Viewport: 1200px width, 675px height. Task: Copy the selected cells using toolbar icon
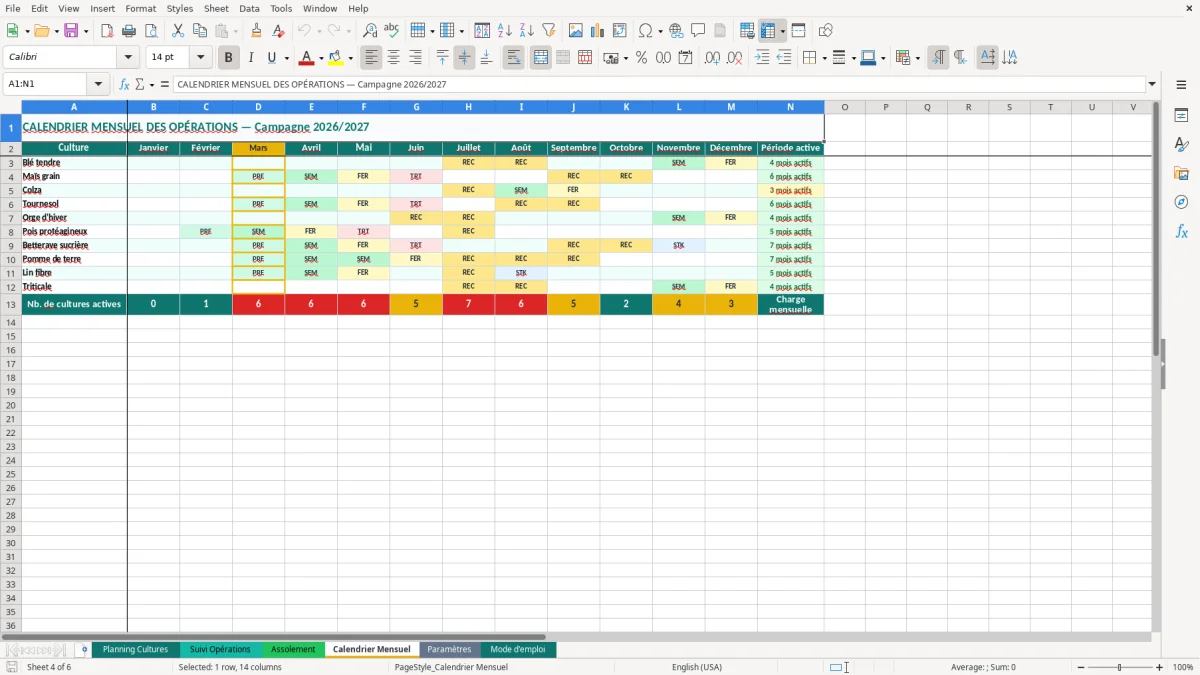pos(199,31)
